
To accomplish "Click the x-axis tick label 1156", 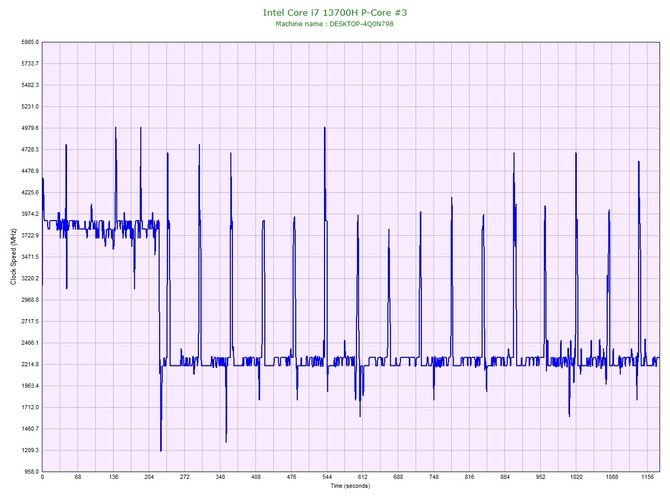I will [x=647, y=477].
